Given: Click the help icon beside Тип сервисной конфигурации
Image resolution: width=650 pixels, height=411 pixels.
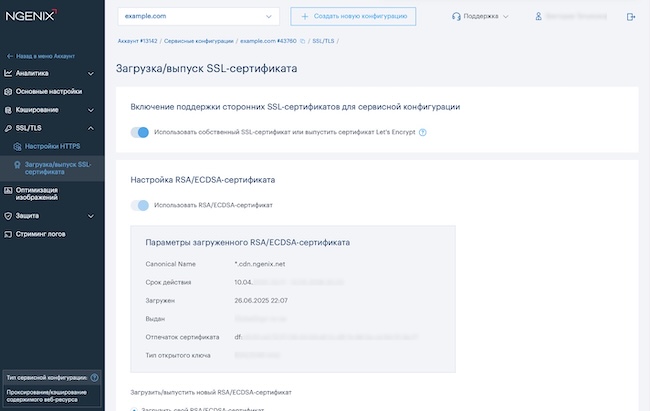Looking at the screenshot, I should click(95, 378).
